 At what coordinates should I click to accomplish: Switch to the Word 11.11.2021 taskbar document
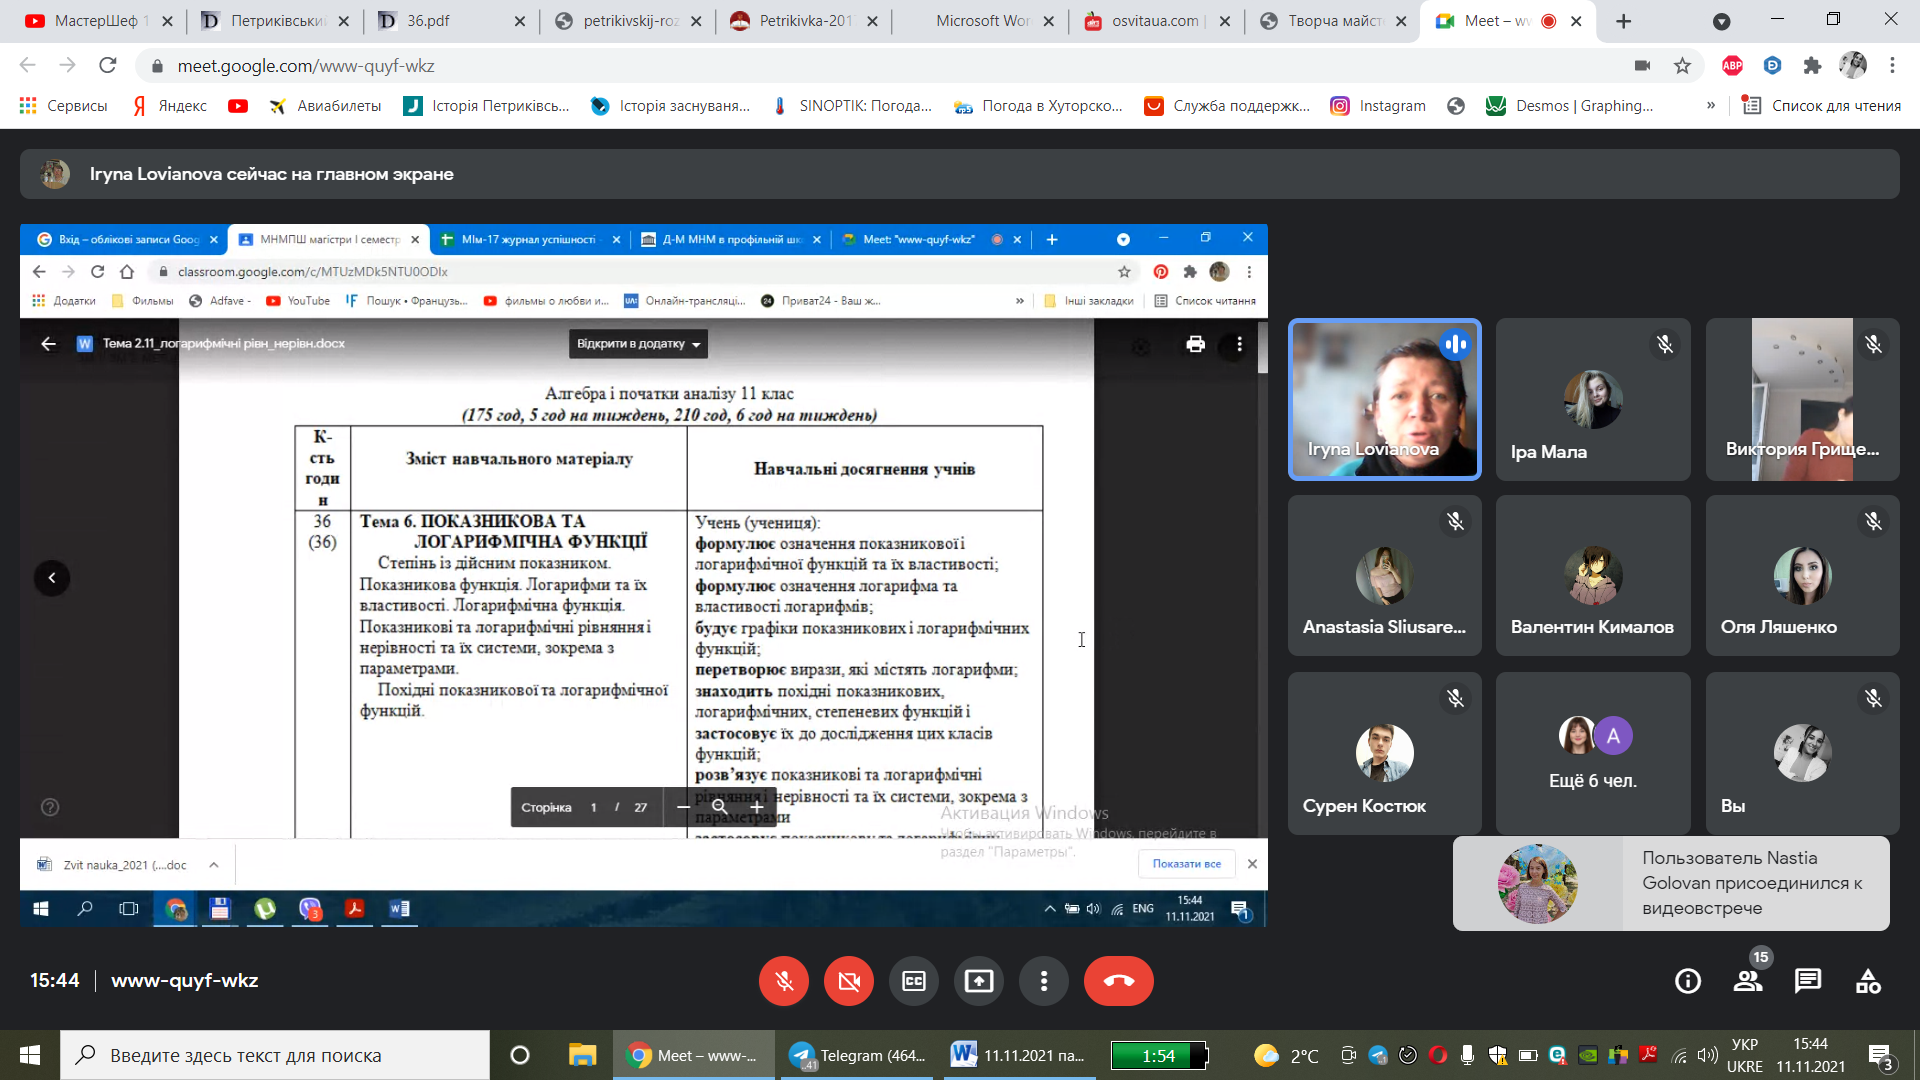pos(1020,1055)
